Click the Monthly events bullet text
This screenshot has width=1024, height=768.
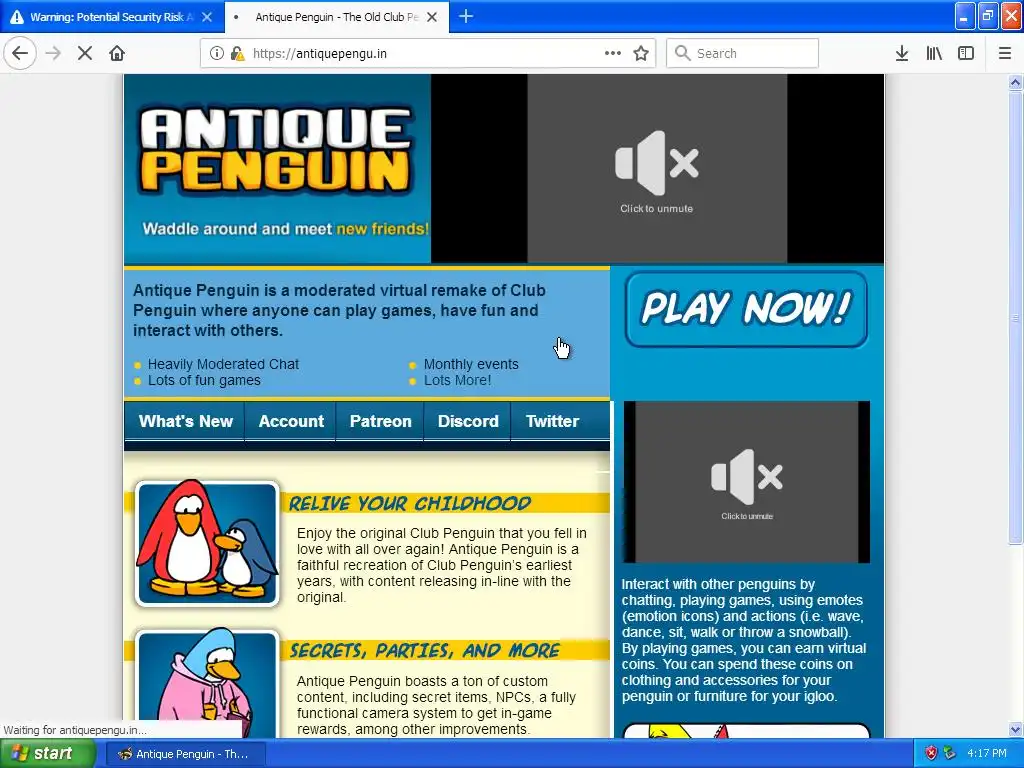pyautogui.click(x=471, y=364)
